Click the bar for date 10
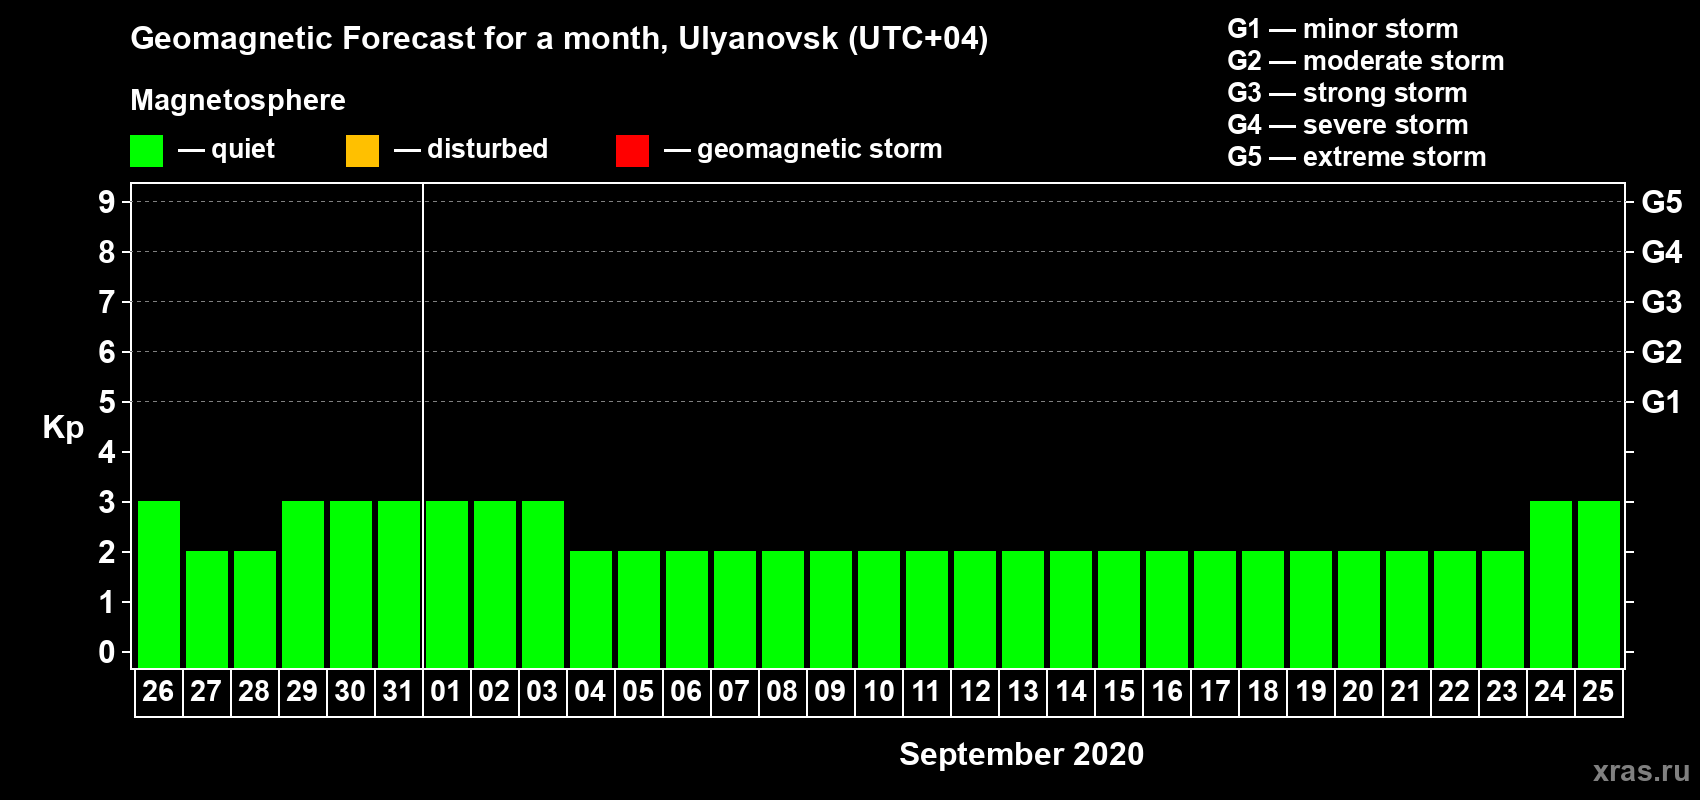This screenshot has width=1700, height=800. tap(879, 609)
